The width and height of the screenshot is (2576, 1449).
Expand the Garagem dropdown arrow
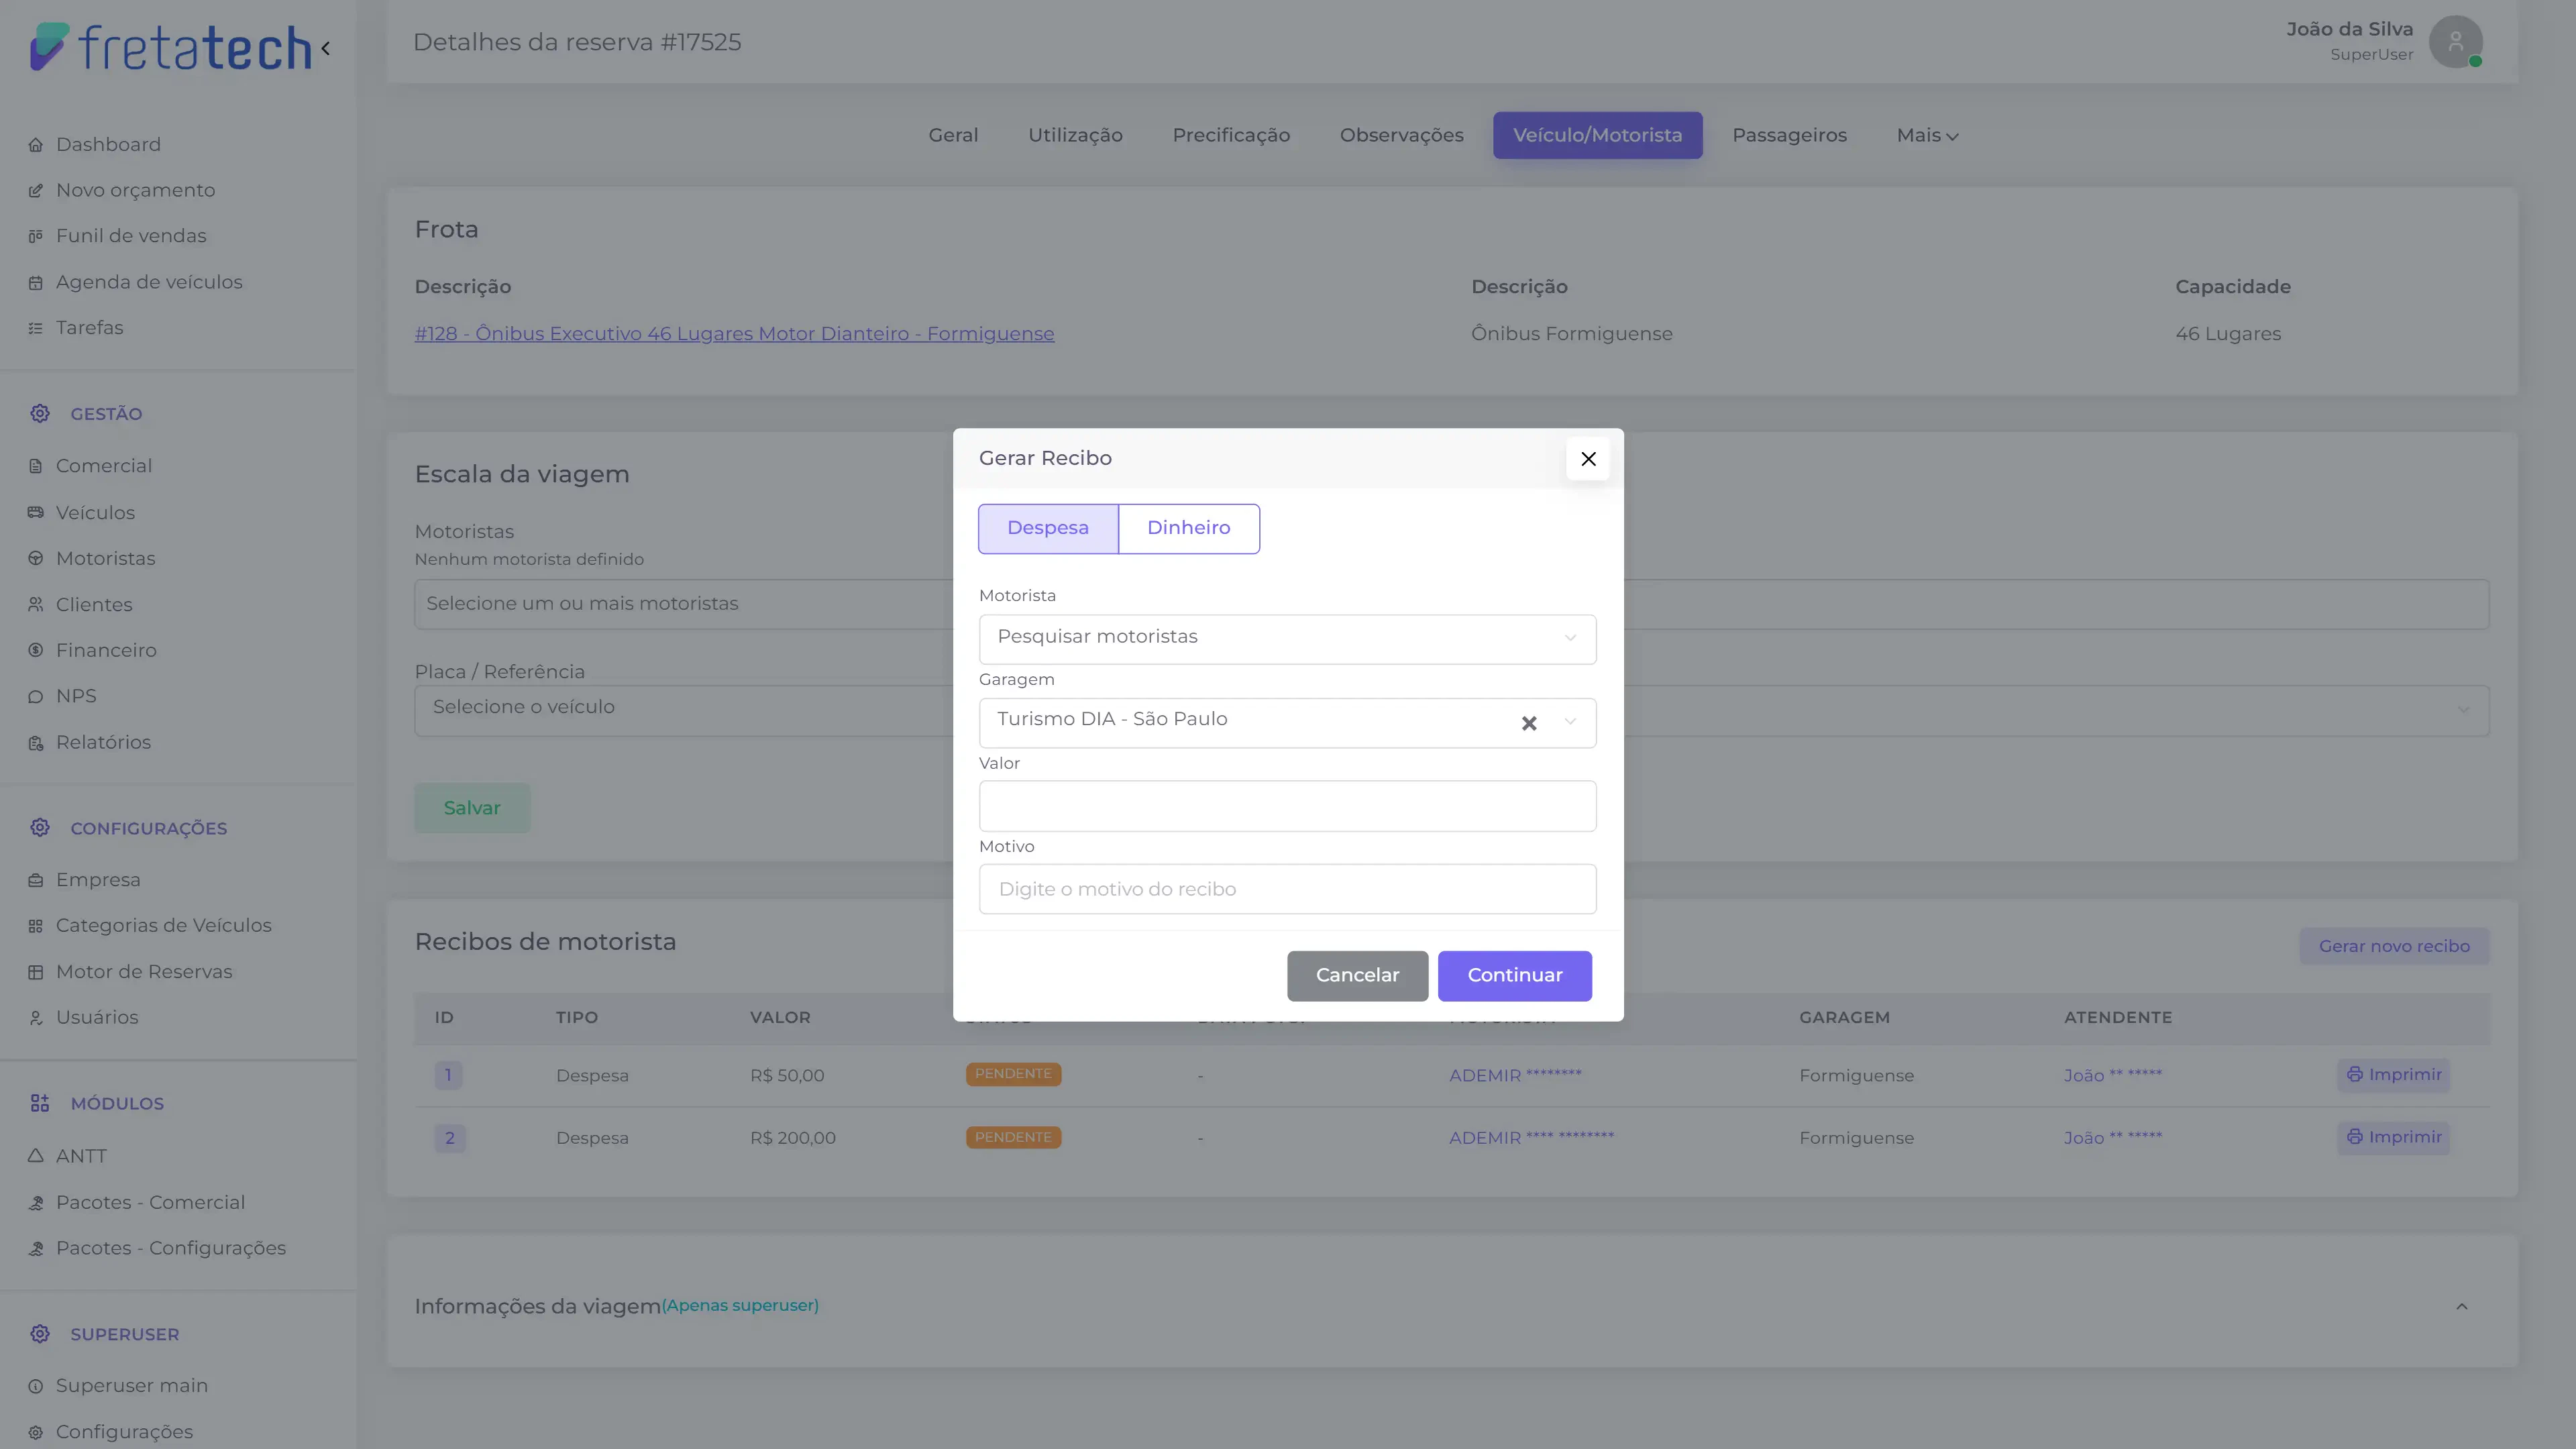coord(1570,722)
